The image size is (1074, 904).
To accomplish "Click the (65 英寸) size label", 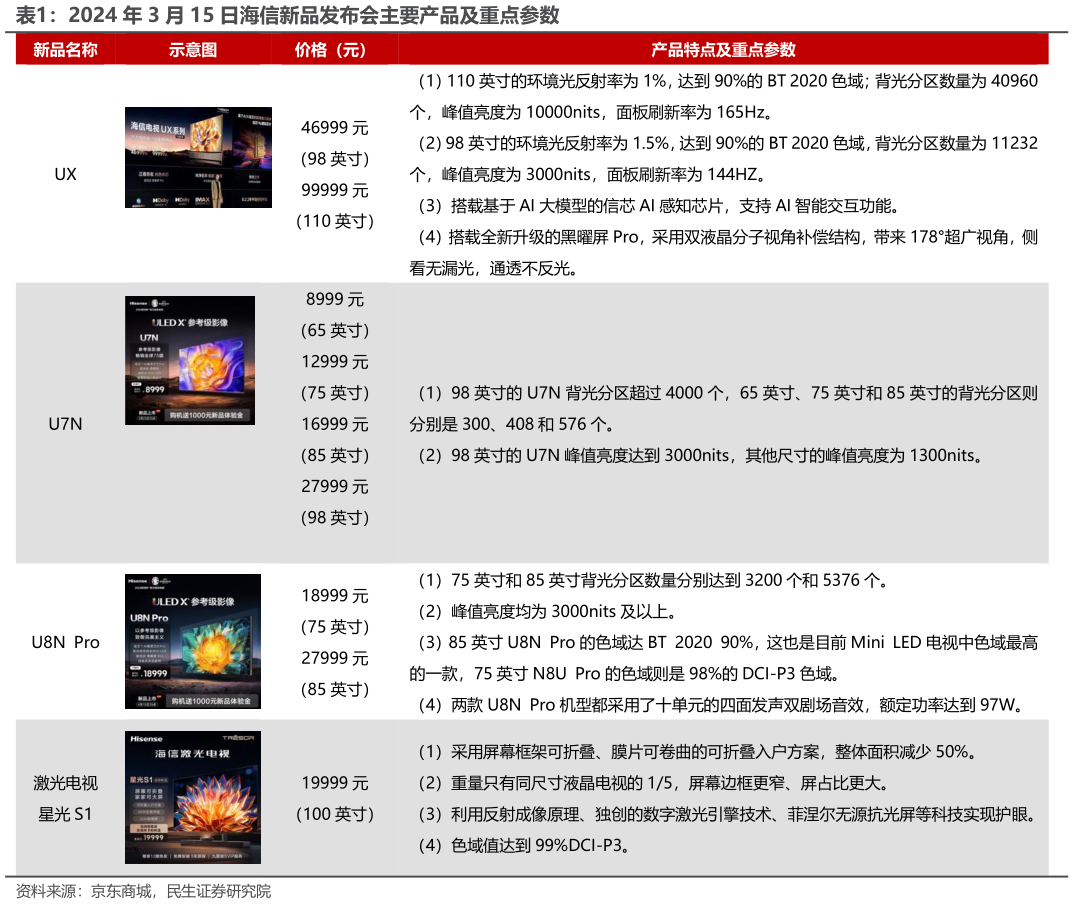I will tap(335, 331).
